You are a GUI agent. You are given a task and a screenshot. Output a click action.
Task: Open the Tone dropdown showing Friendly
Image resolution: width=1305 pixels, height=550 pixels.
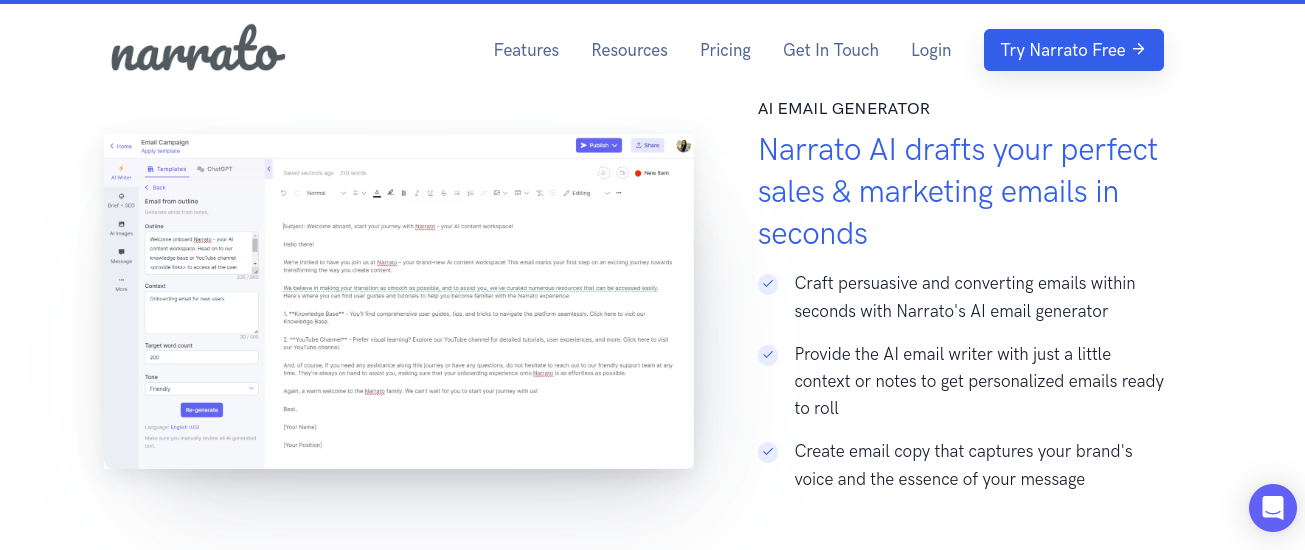(201, 388)
